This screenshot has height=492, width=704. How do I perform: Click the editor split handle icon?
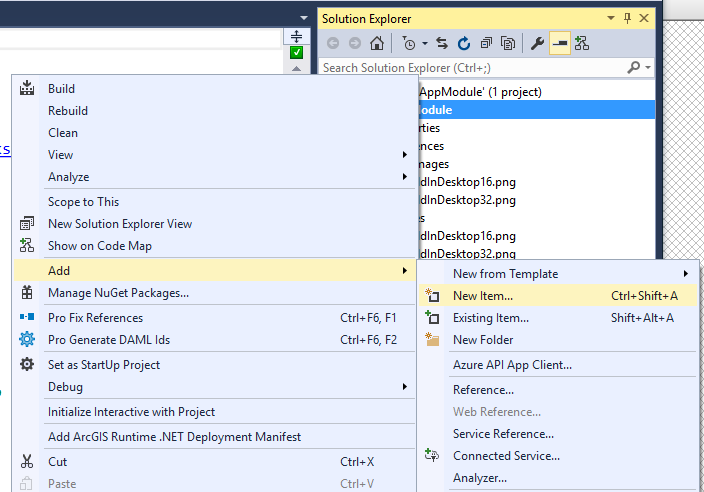pyautogui.click(x=296, y=36)
